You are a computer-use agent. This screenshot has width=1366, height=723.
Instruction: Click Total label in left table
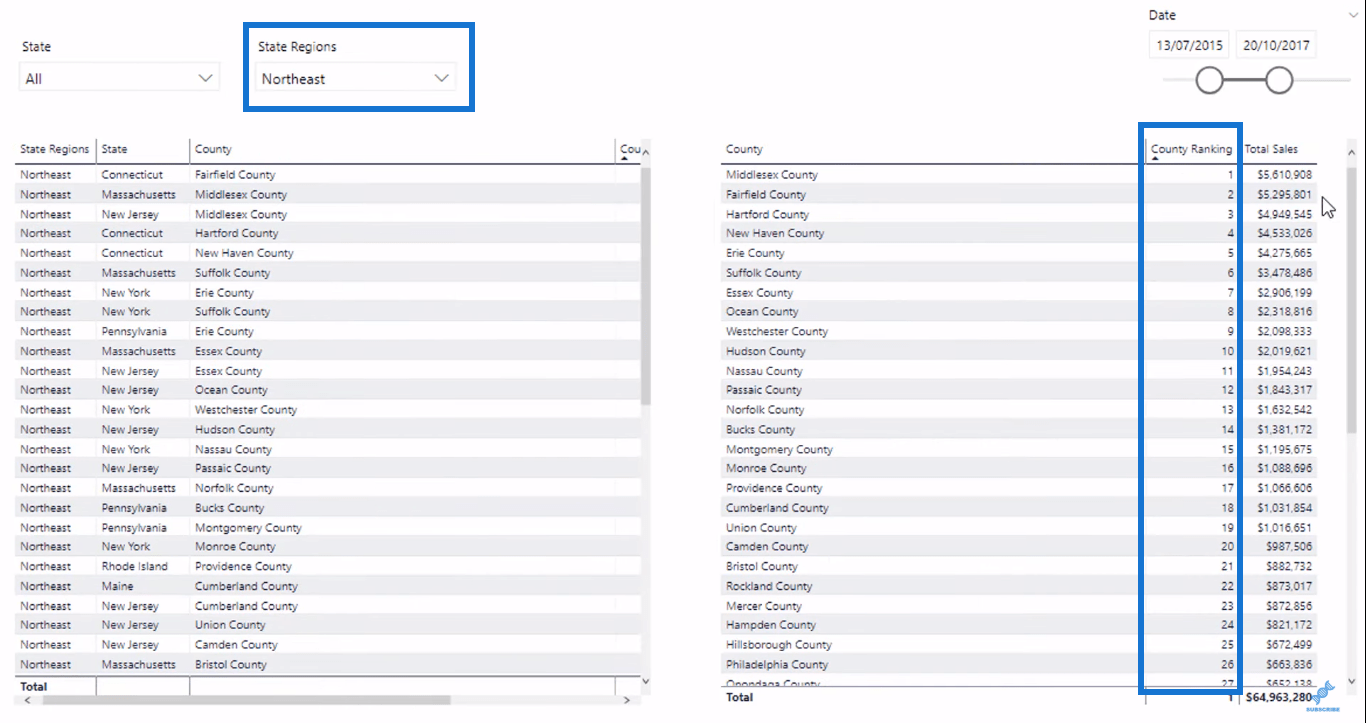[x=33, y=687]
